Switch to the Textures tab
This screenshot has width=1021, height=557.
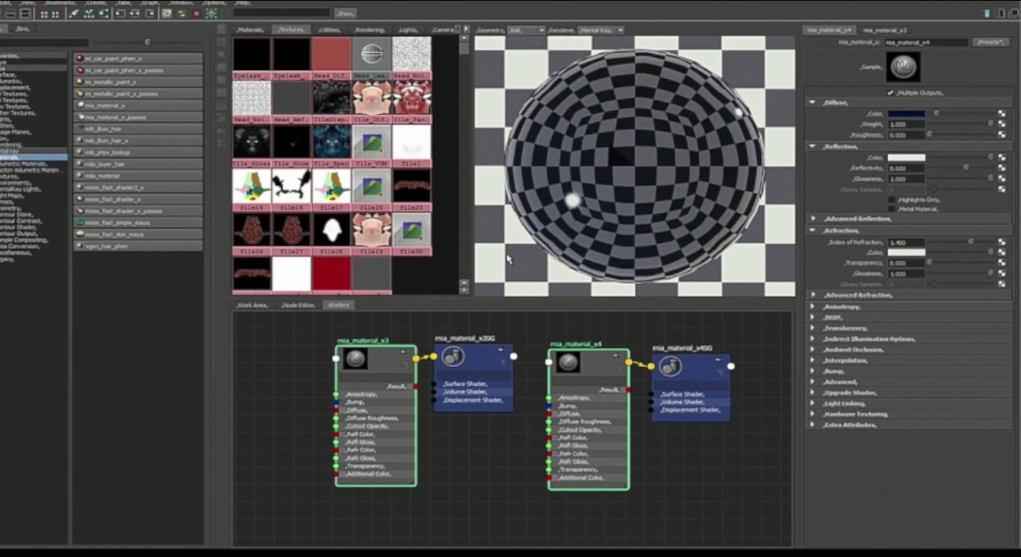pyautogui.click(x=291, y=30)
